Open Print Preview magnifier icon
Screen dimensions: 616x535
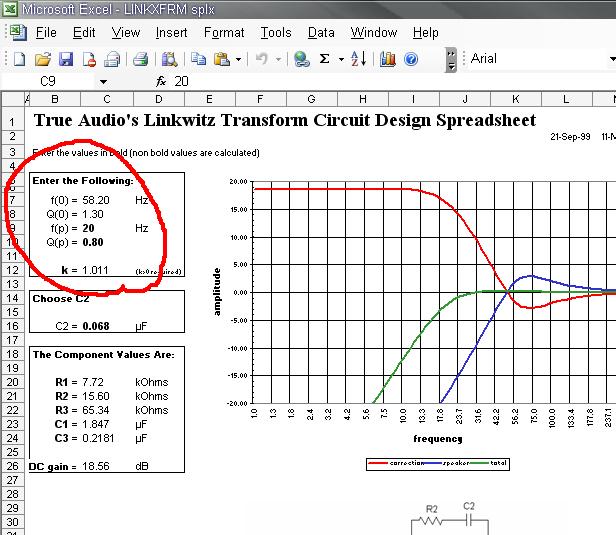tap(169, 59)
